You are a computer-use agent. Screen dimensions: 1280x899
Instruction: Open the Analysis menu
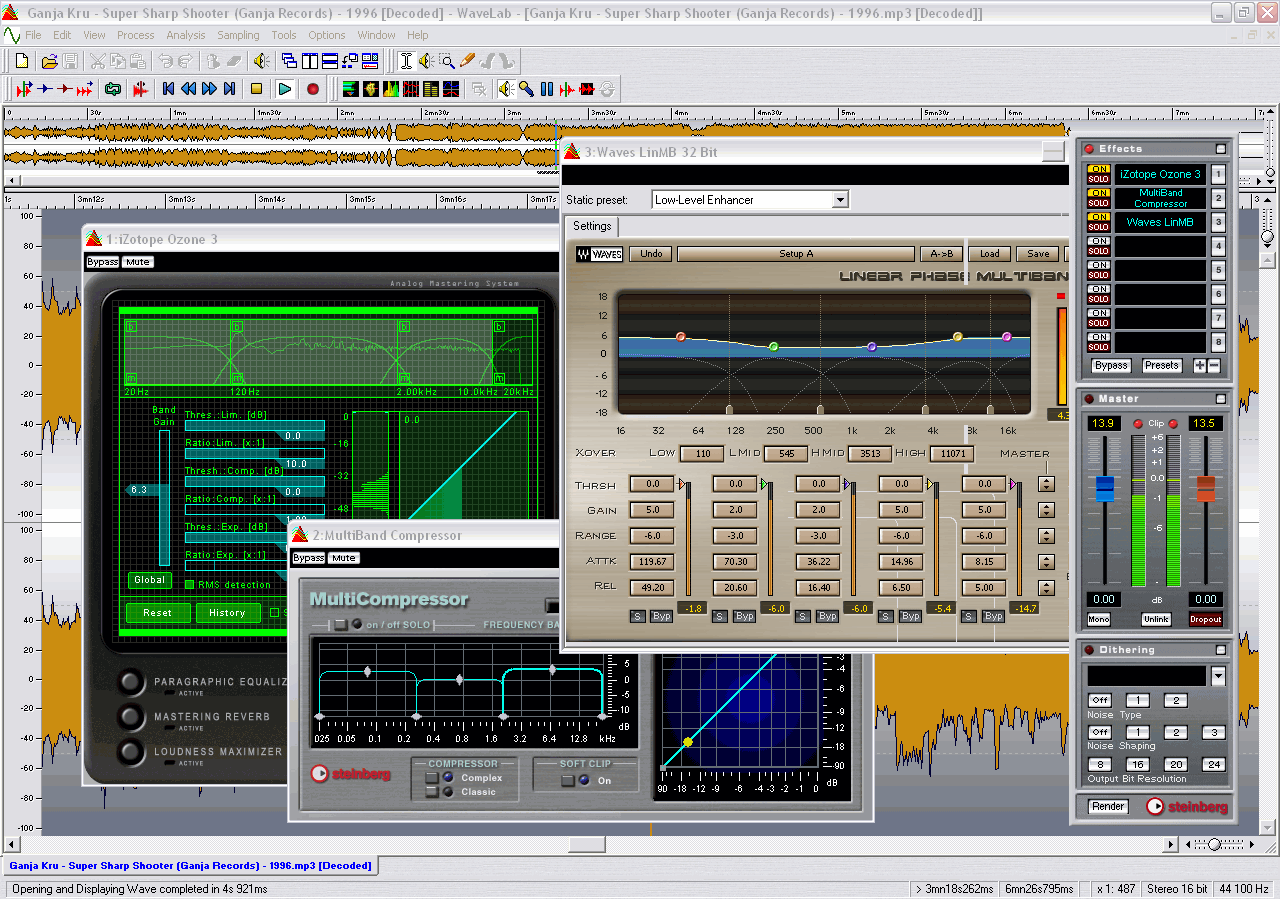pos(185,35)
